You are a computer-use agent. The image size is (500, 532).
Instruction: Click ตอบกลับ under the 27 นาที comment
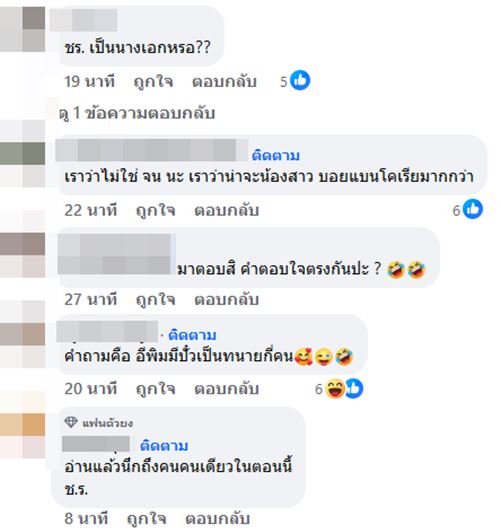227,300
